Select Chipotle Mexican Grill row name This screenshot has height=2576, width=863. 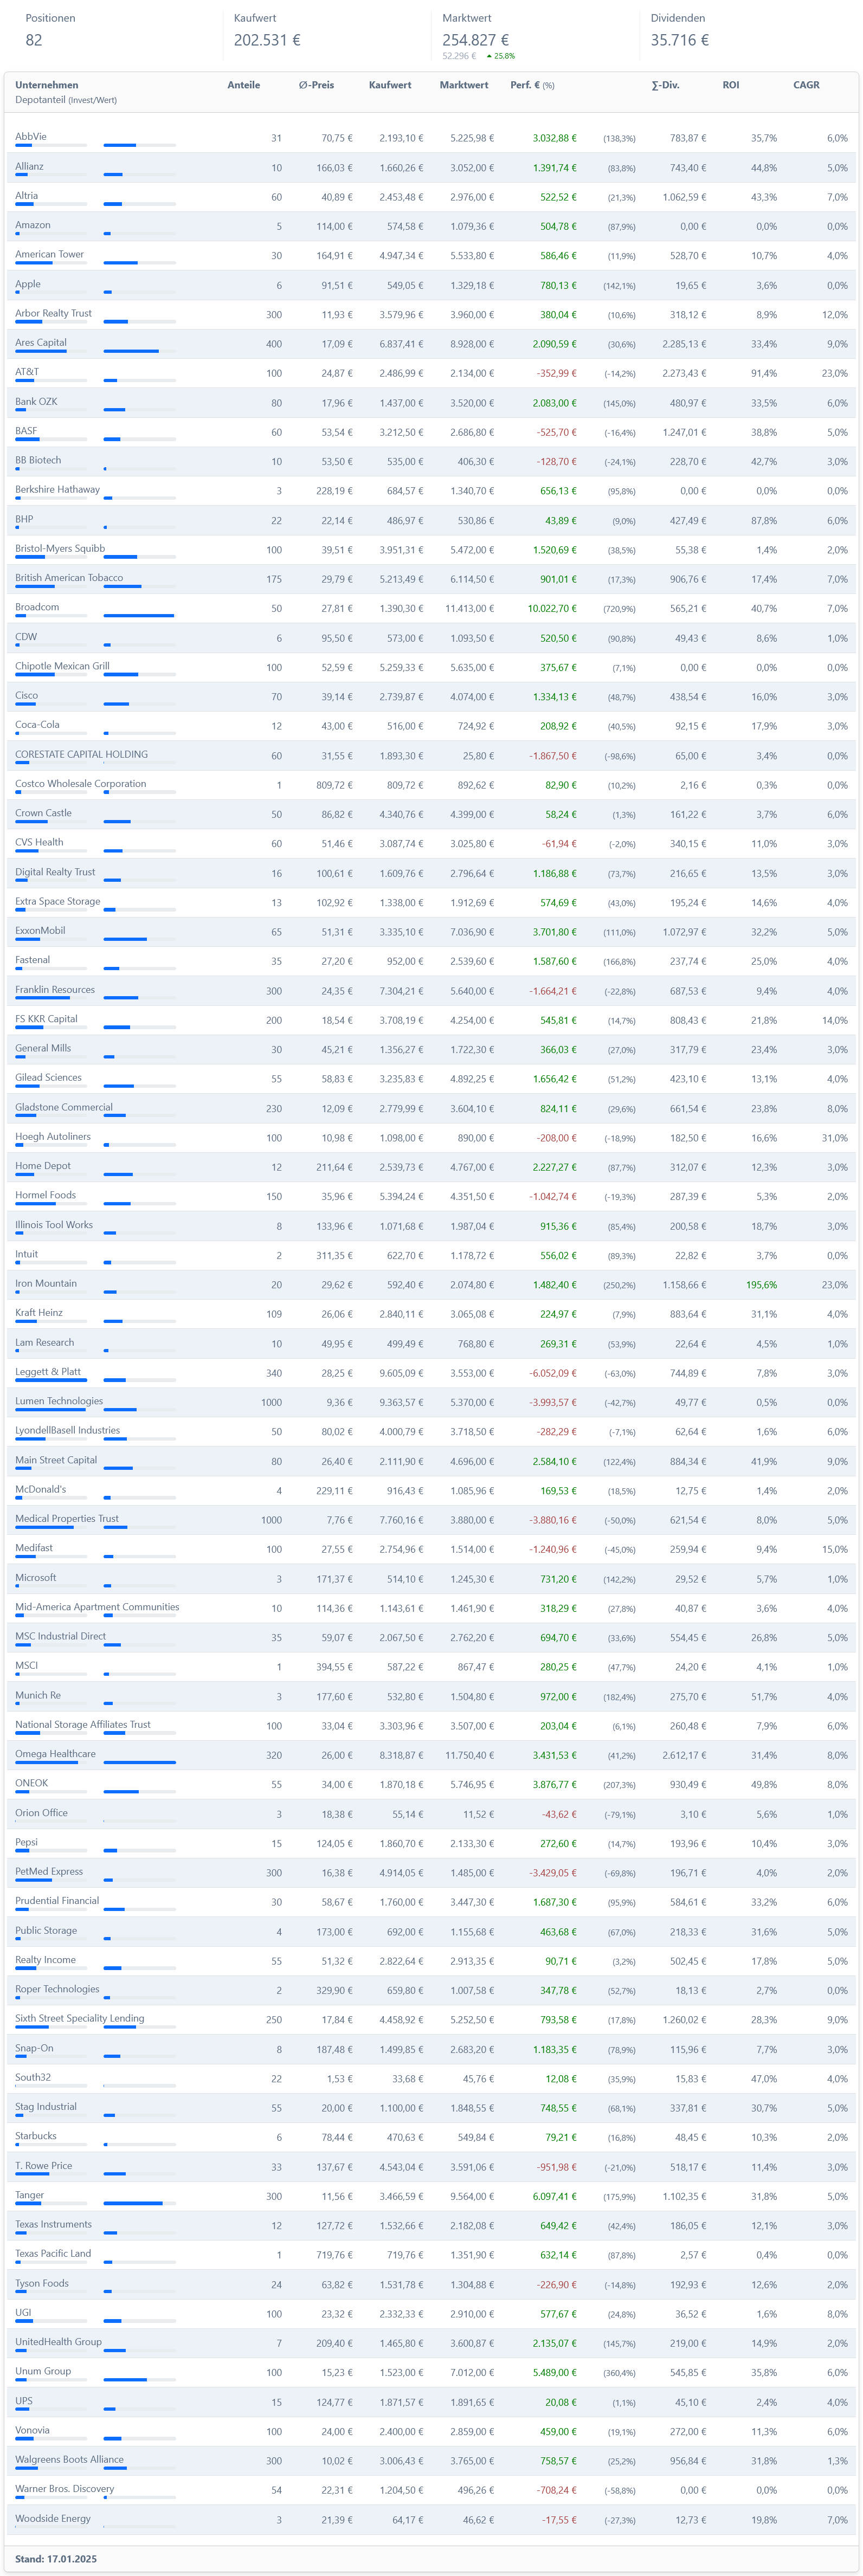(x=62, y=665)
